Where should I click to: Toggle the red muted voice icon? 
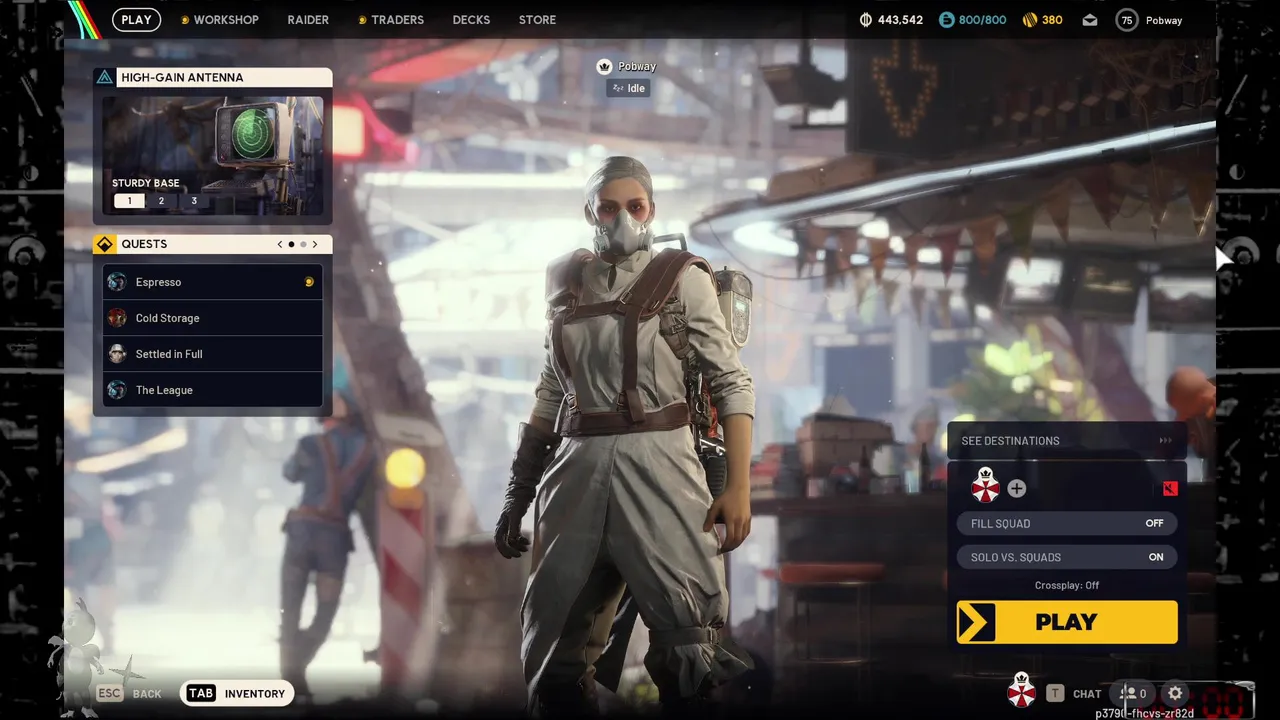pos(1170,489)
